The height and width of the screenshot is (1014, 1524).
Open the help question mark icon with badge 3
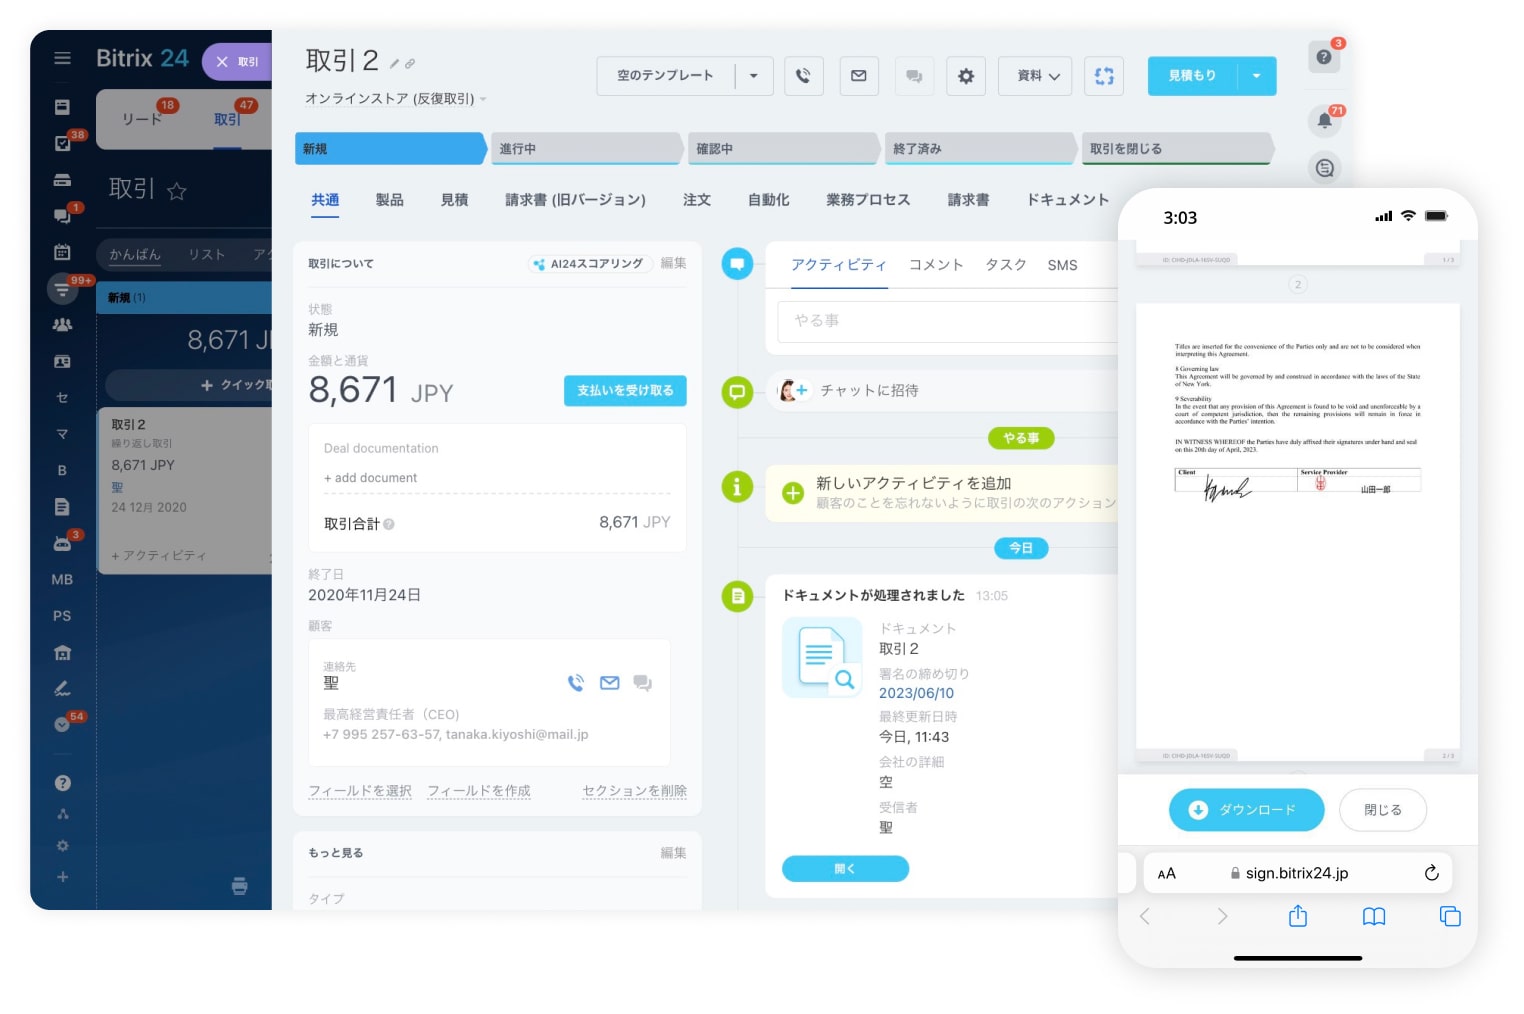click(x=1324, y=57)
